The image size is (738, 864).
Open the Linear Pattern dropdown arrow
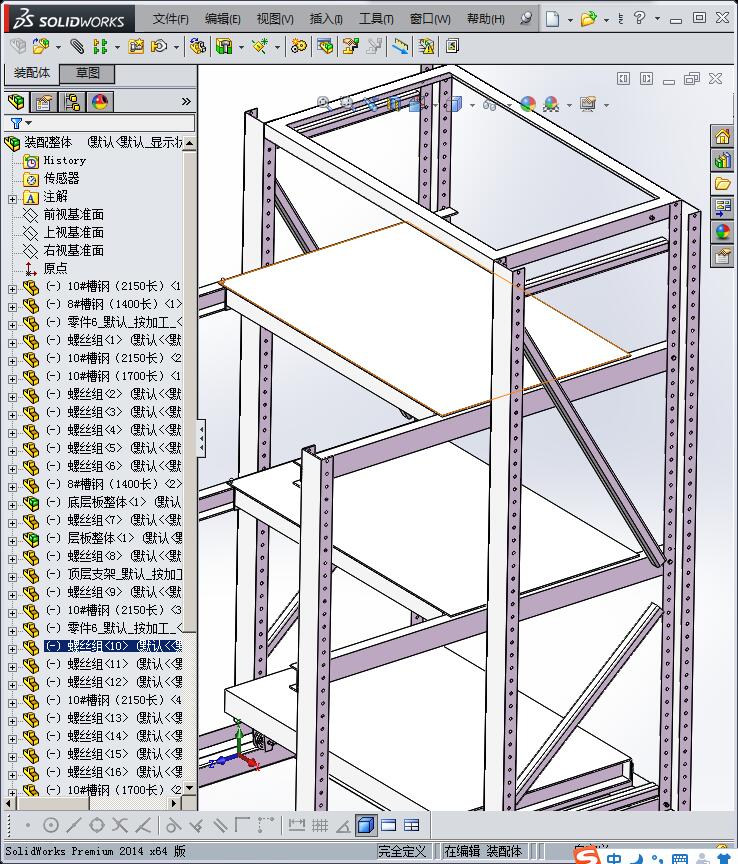coord(117,47)
